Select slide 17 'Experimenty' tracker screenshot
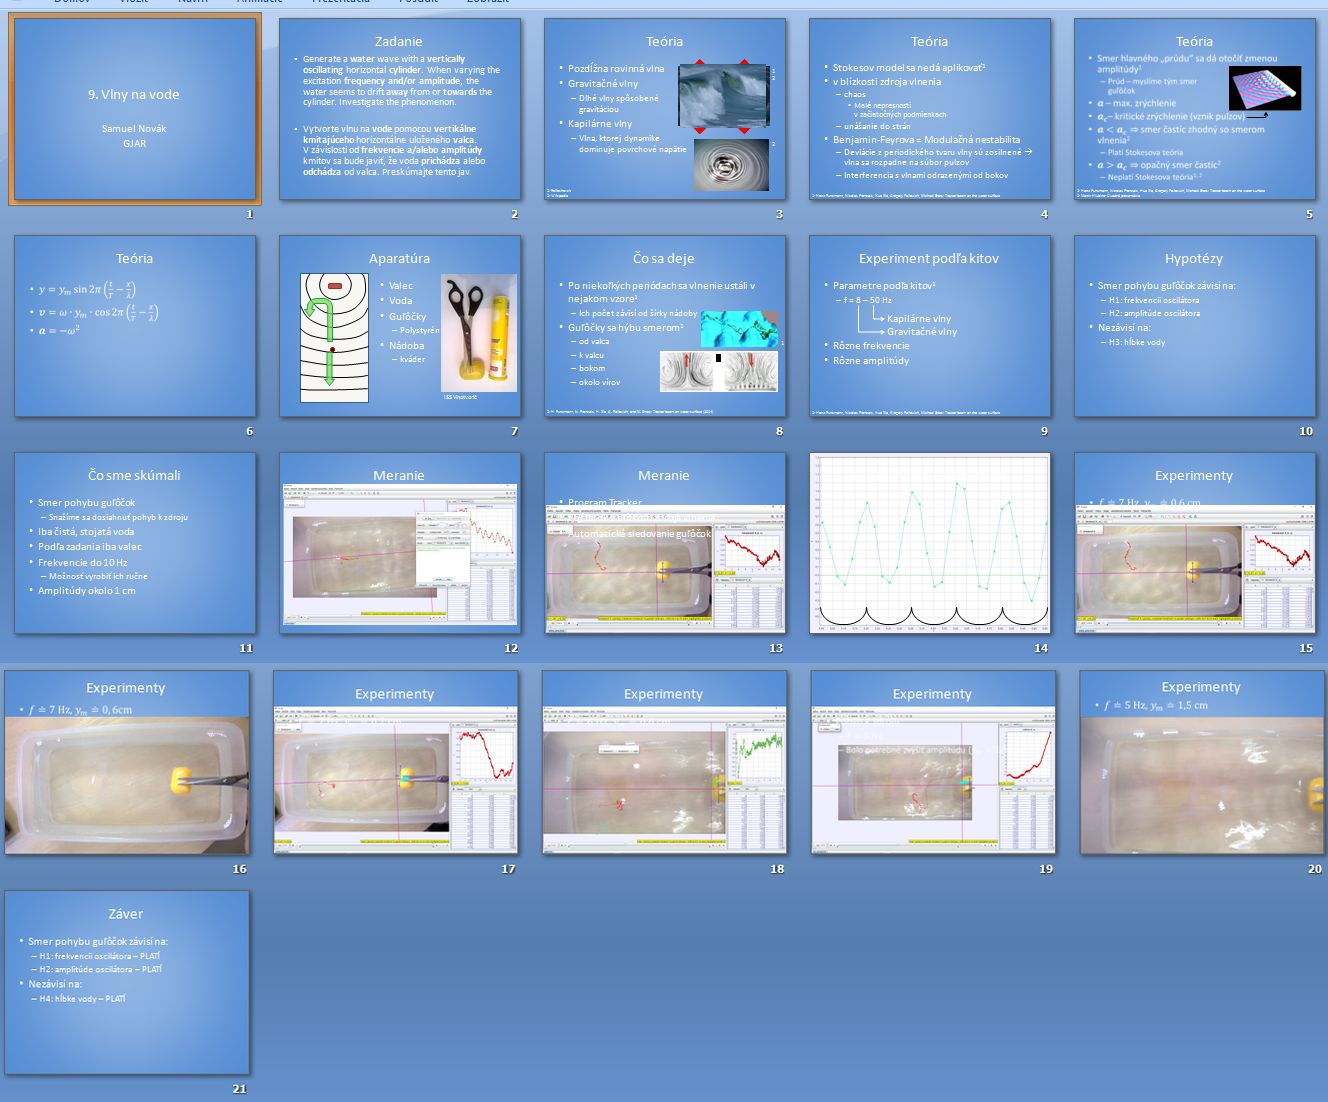1328x1102 pixels. coord(396,762)
